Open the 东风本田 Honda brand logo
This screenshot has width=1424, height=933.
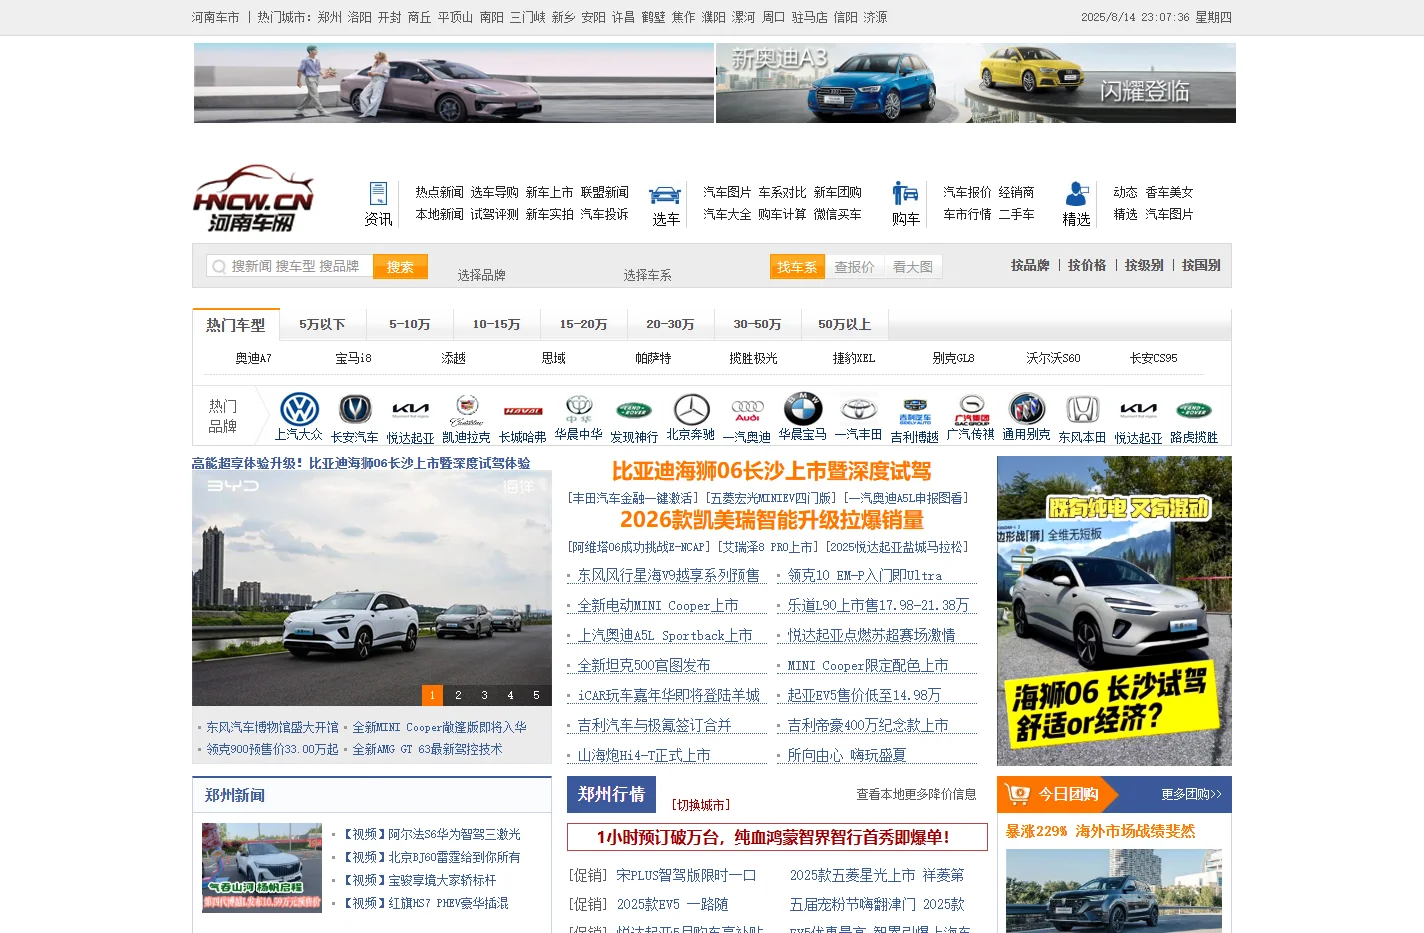[x=1083, y=409]
